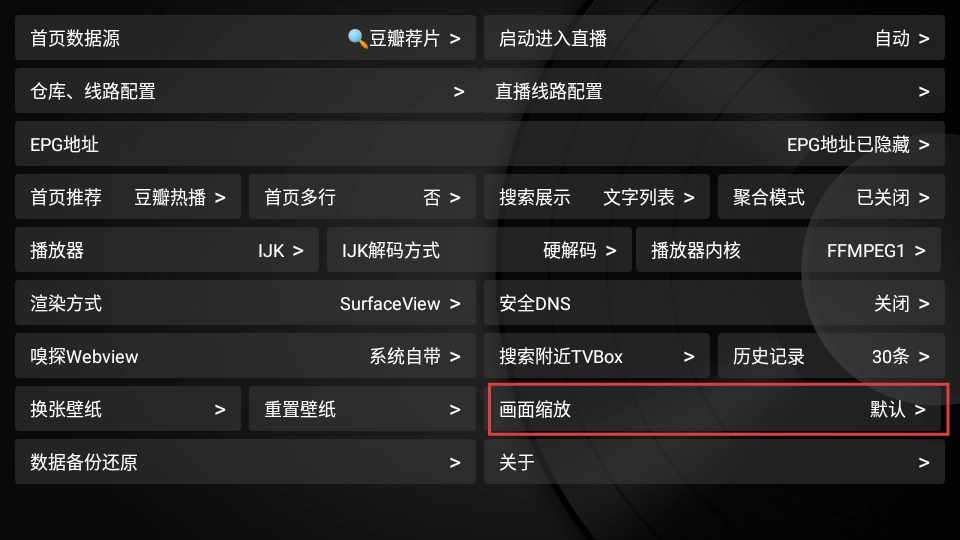Open 数据备份还原 entry

coord(245,462)
